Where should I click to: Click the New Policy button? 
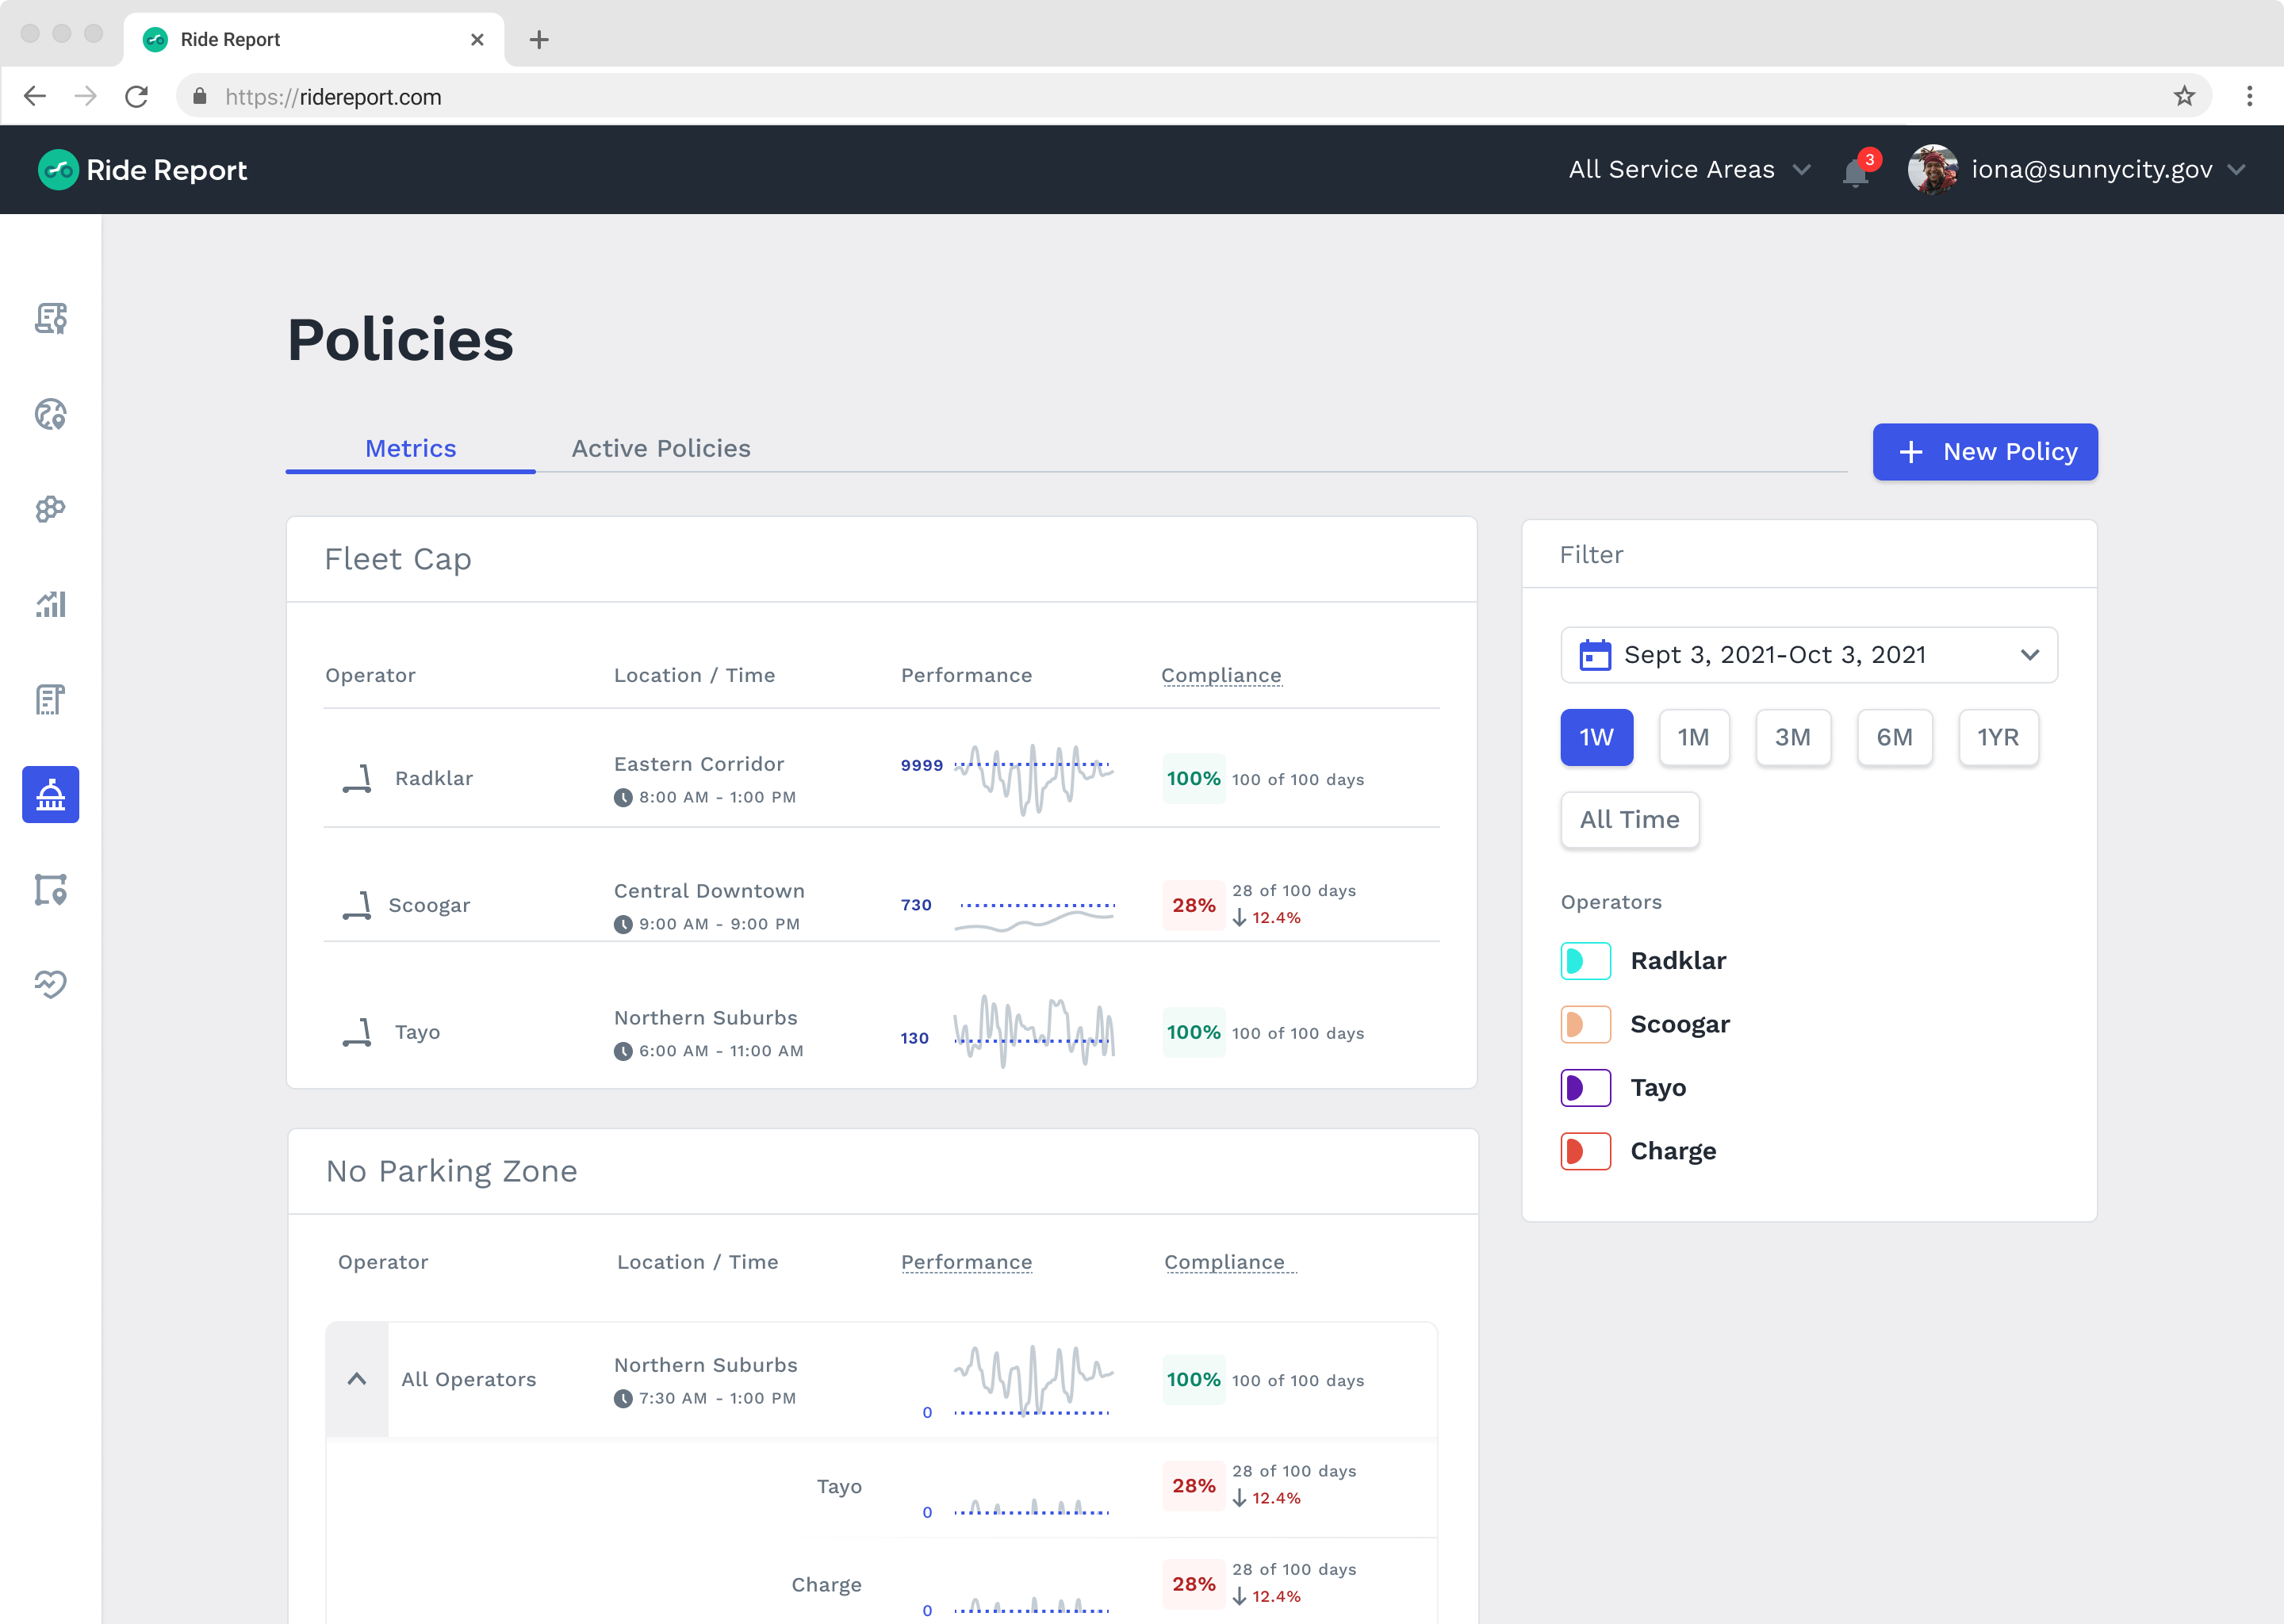tap(1984, 452)
